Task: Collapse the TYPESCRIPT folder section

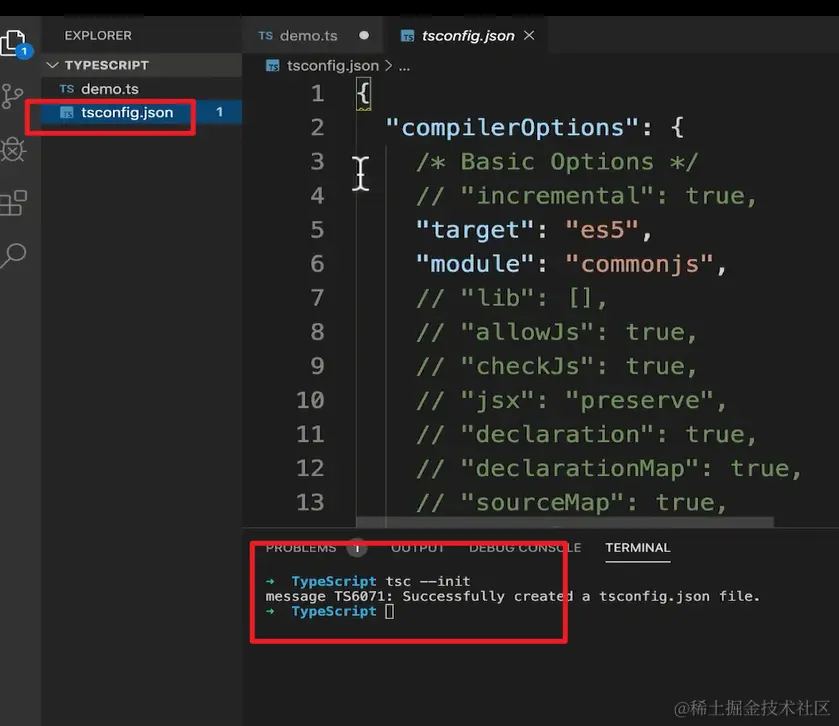Action: click(141, 65)
